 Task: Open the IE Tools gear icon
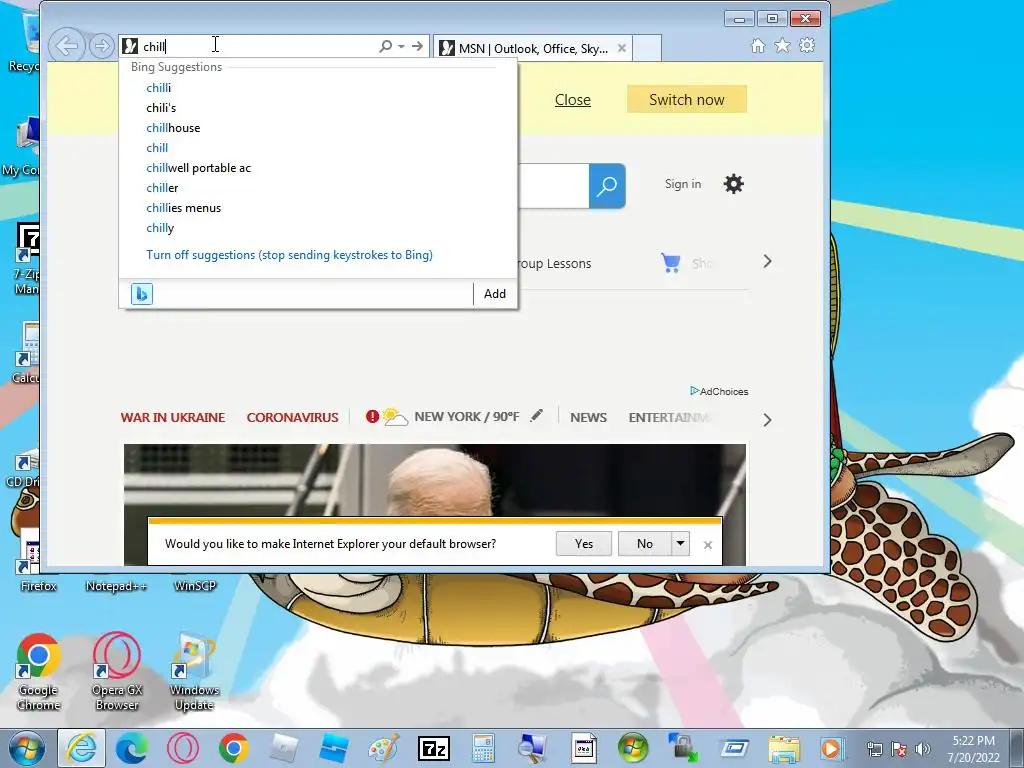807,46
